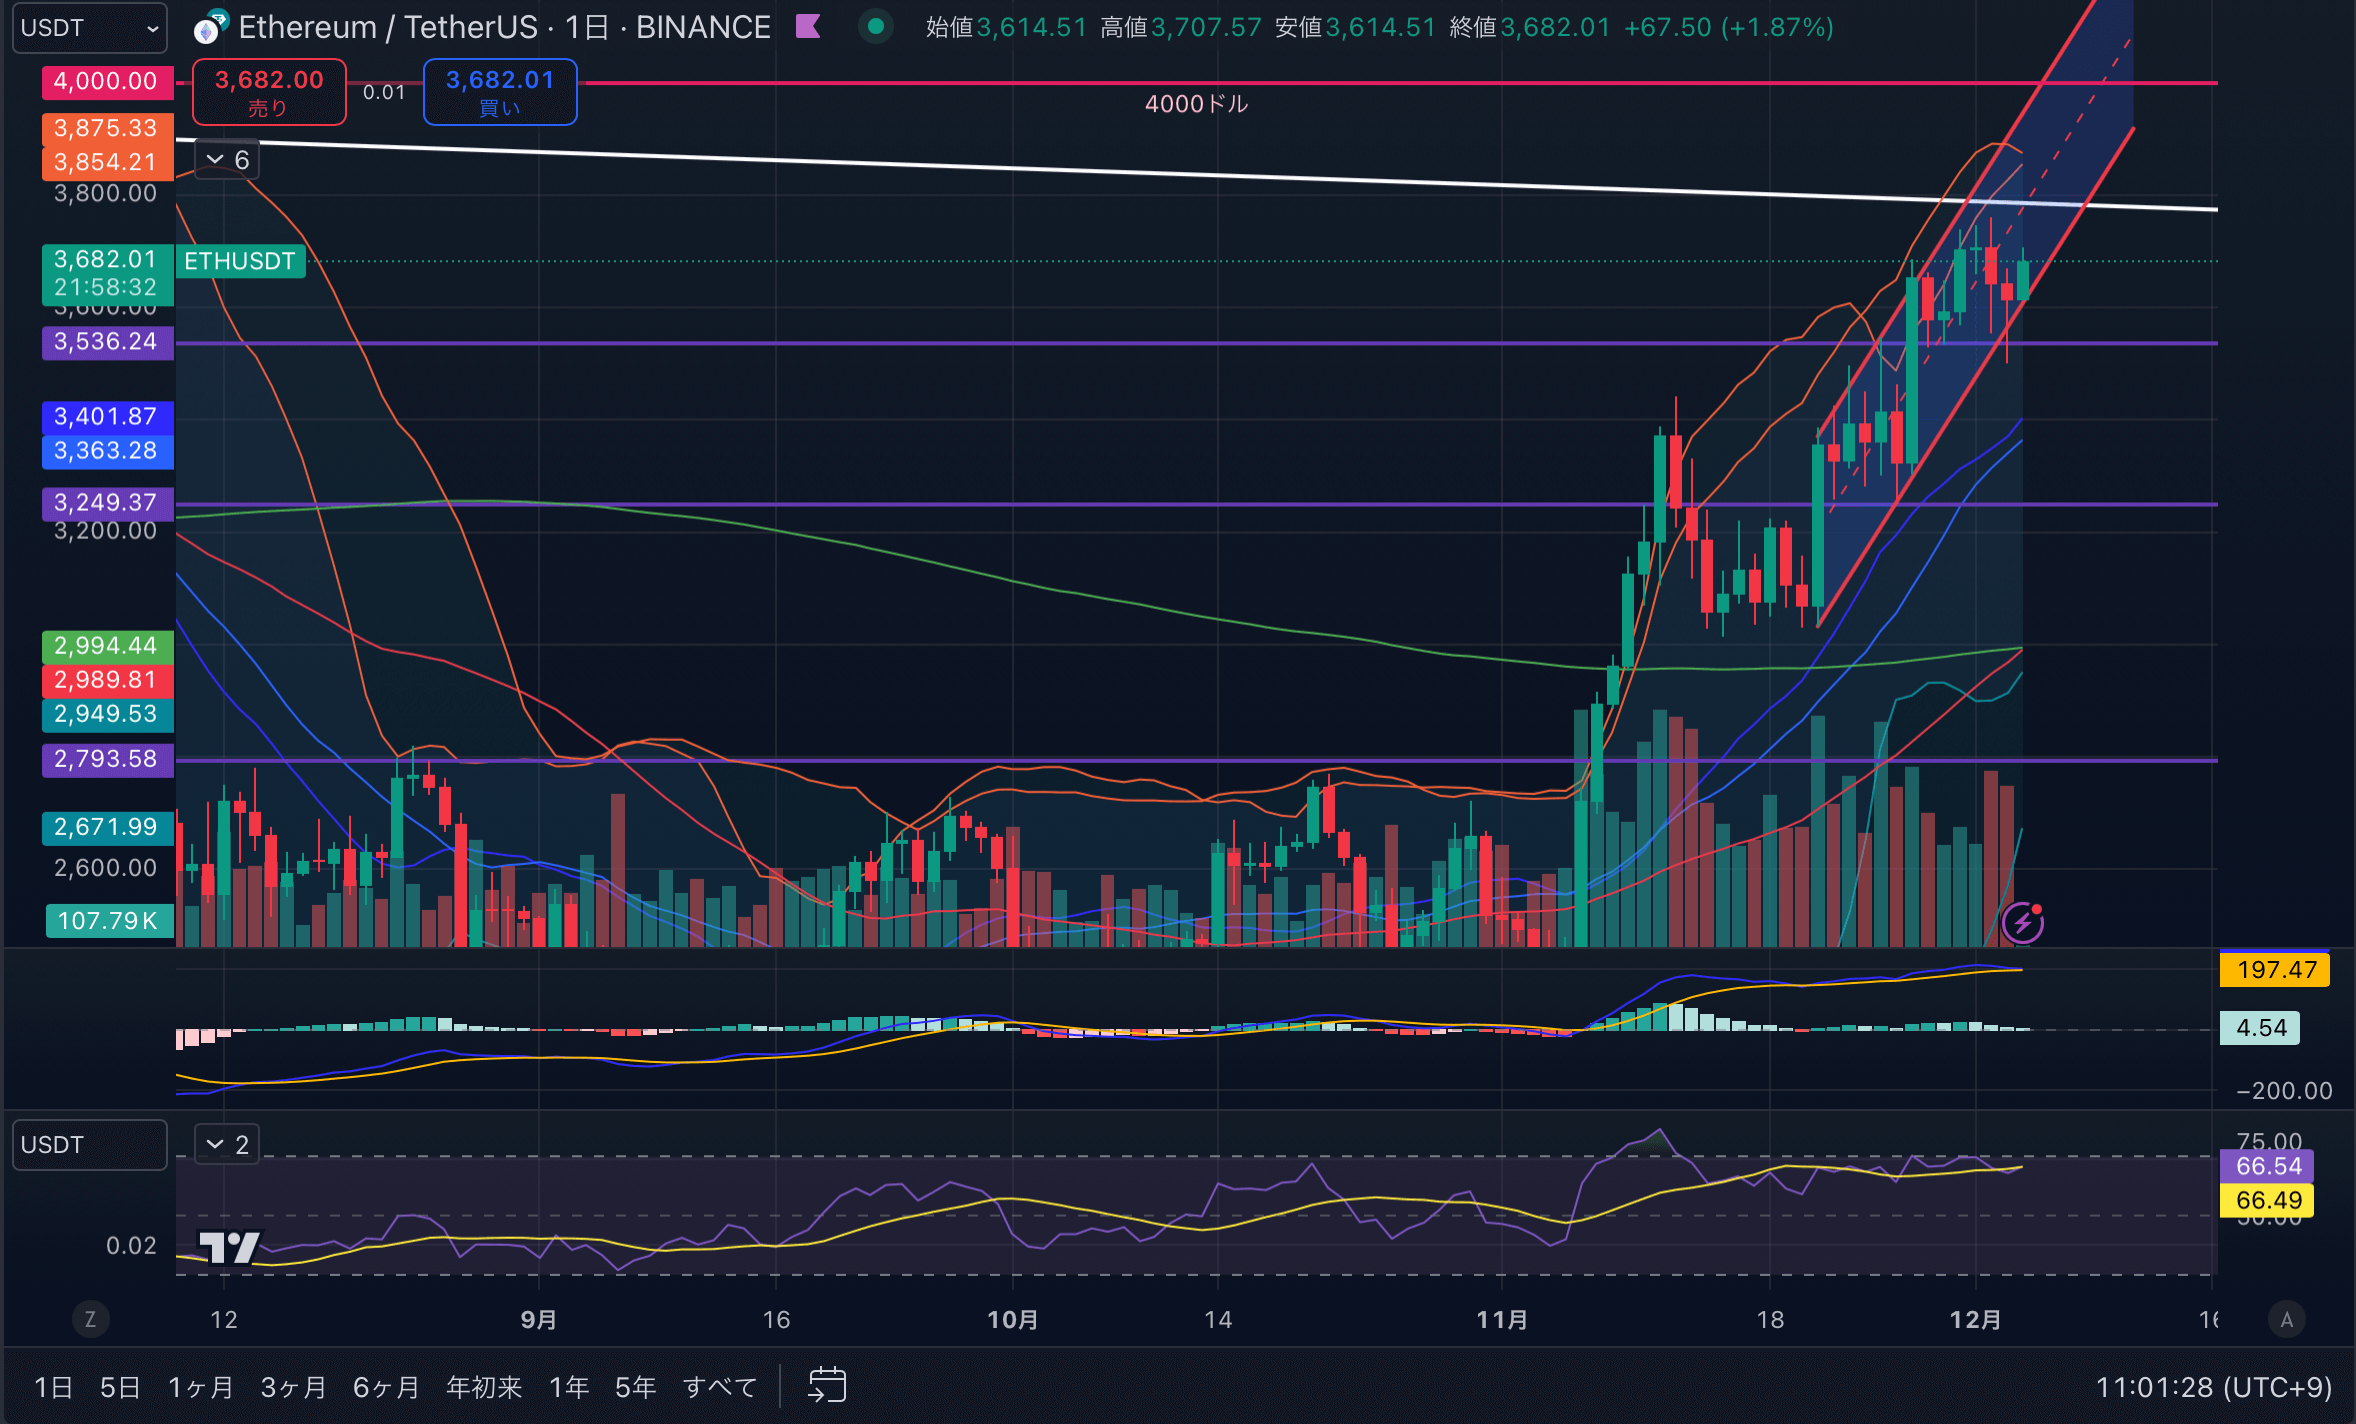
Task: Click the purple flag marker icon
Action: coord(808,27)
